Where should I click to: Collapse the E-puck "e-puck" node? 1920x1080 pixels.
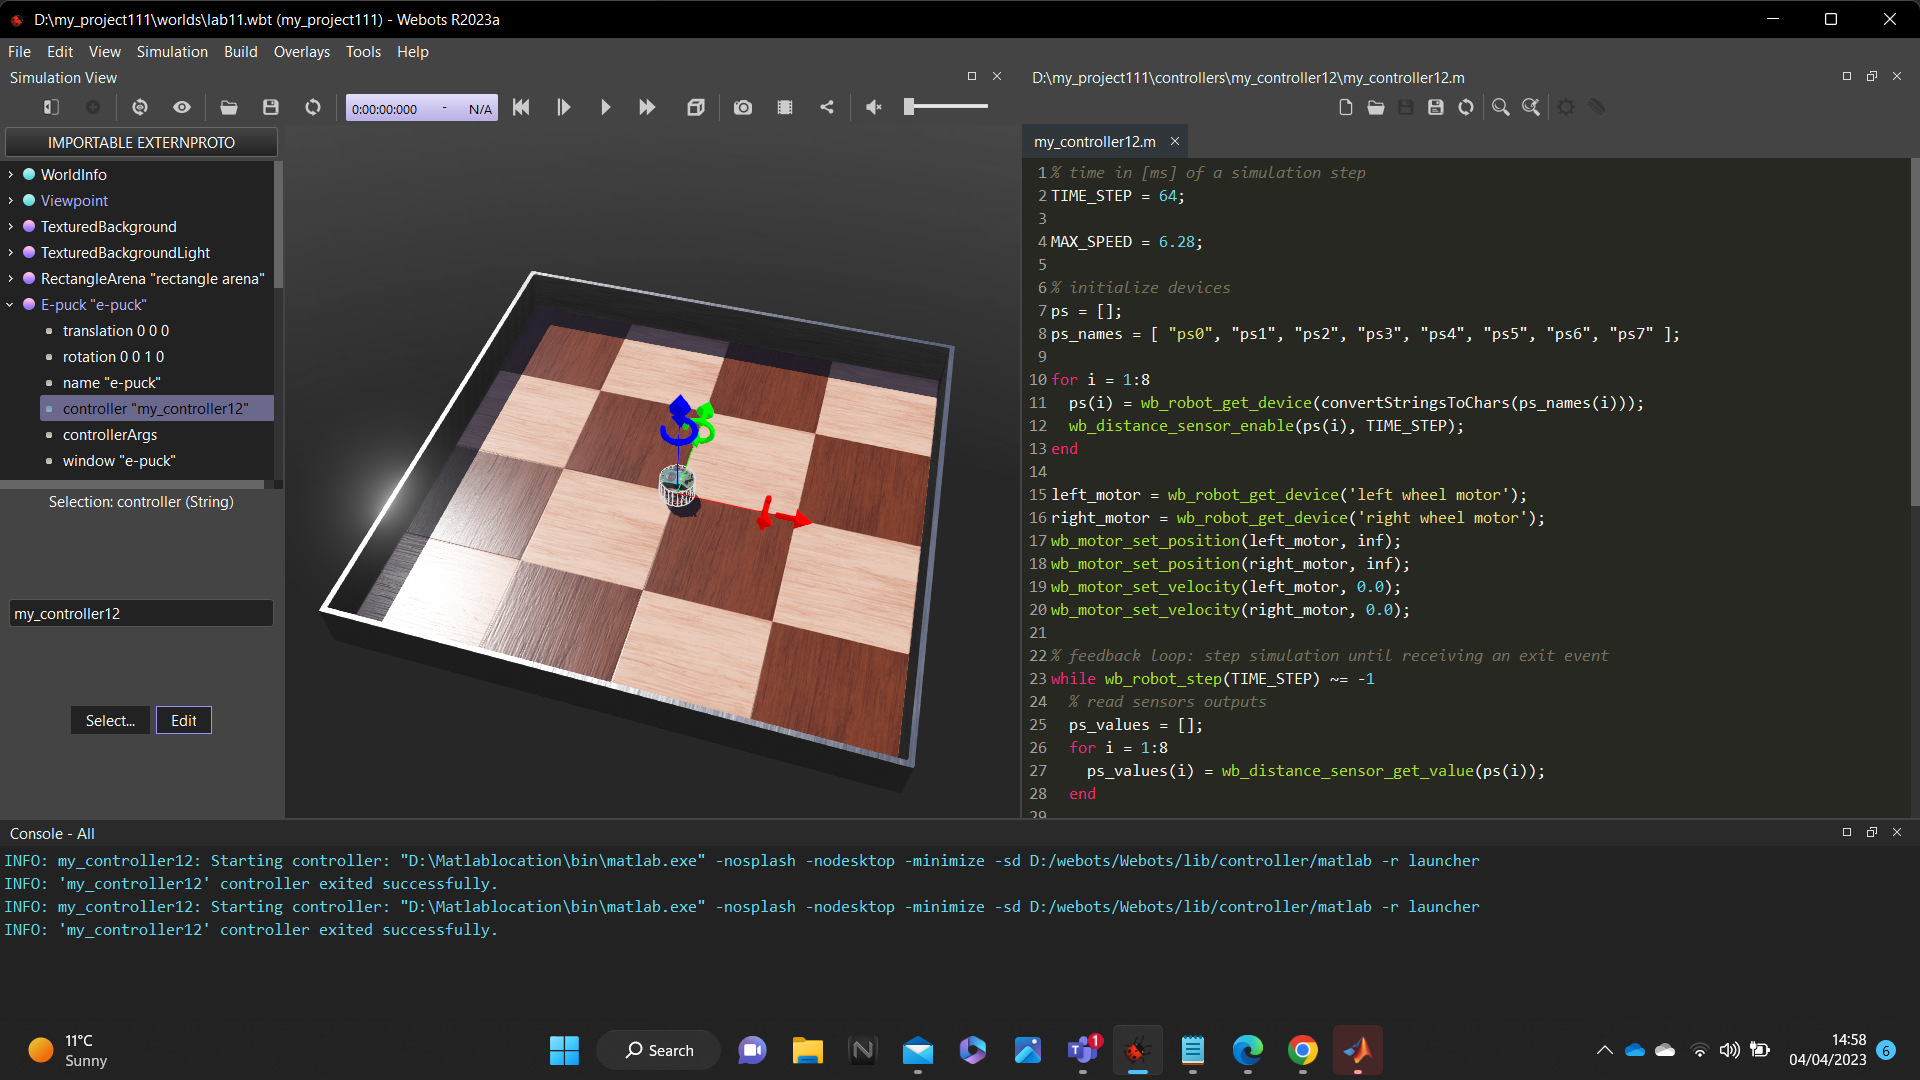click(11, 305)
